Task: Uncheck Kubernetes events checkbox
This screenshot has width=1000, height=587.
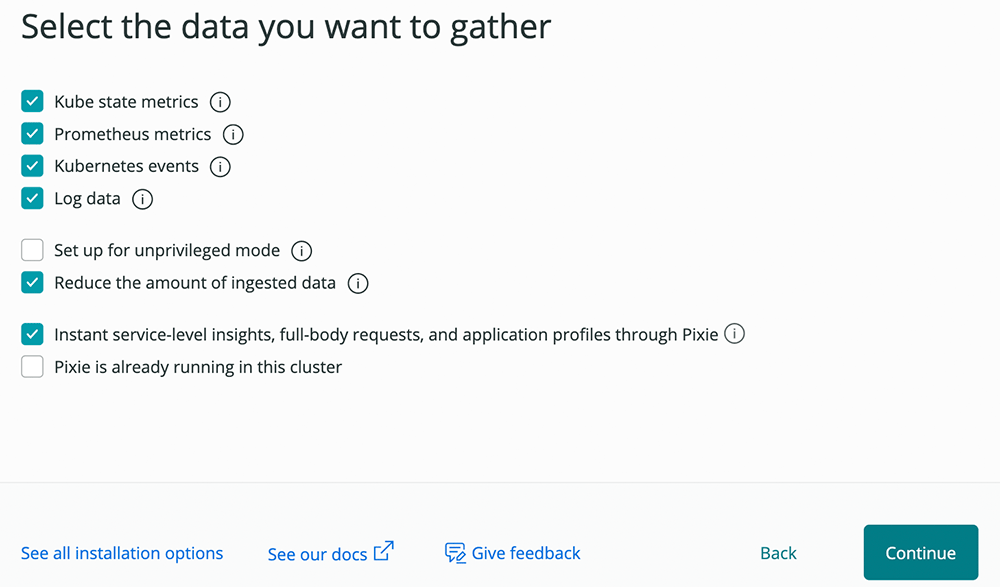Action: coord(32,166)
